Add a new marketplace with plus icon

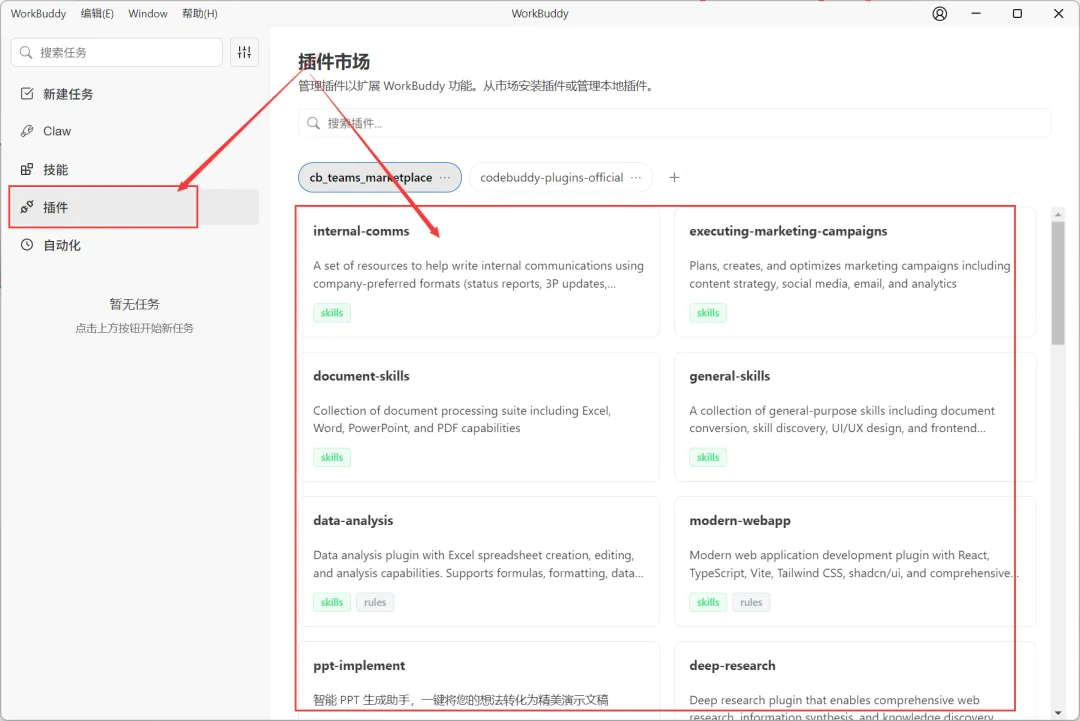(x=674, y=178)
